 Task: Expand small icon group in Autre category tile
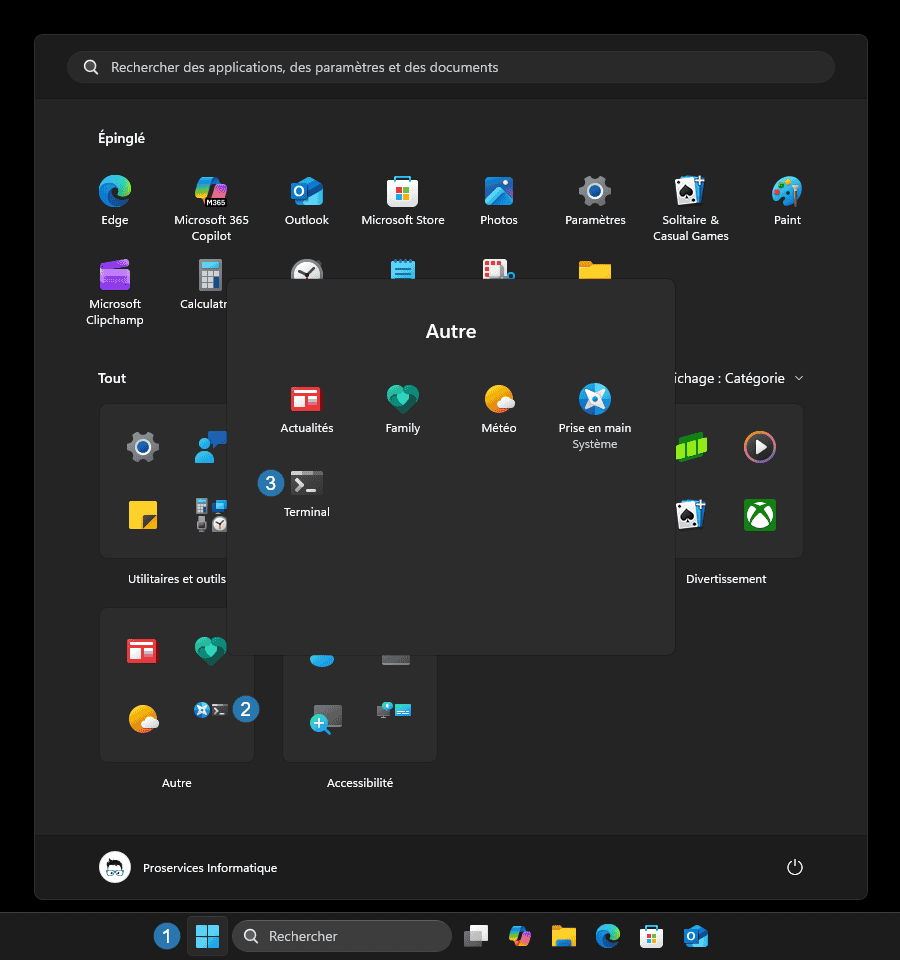211,710
